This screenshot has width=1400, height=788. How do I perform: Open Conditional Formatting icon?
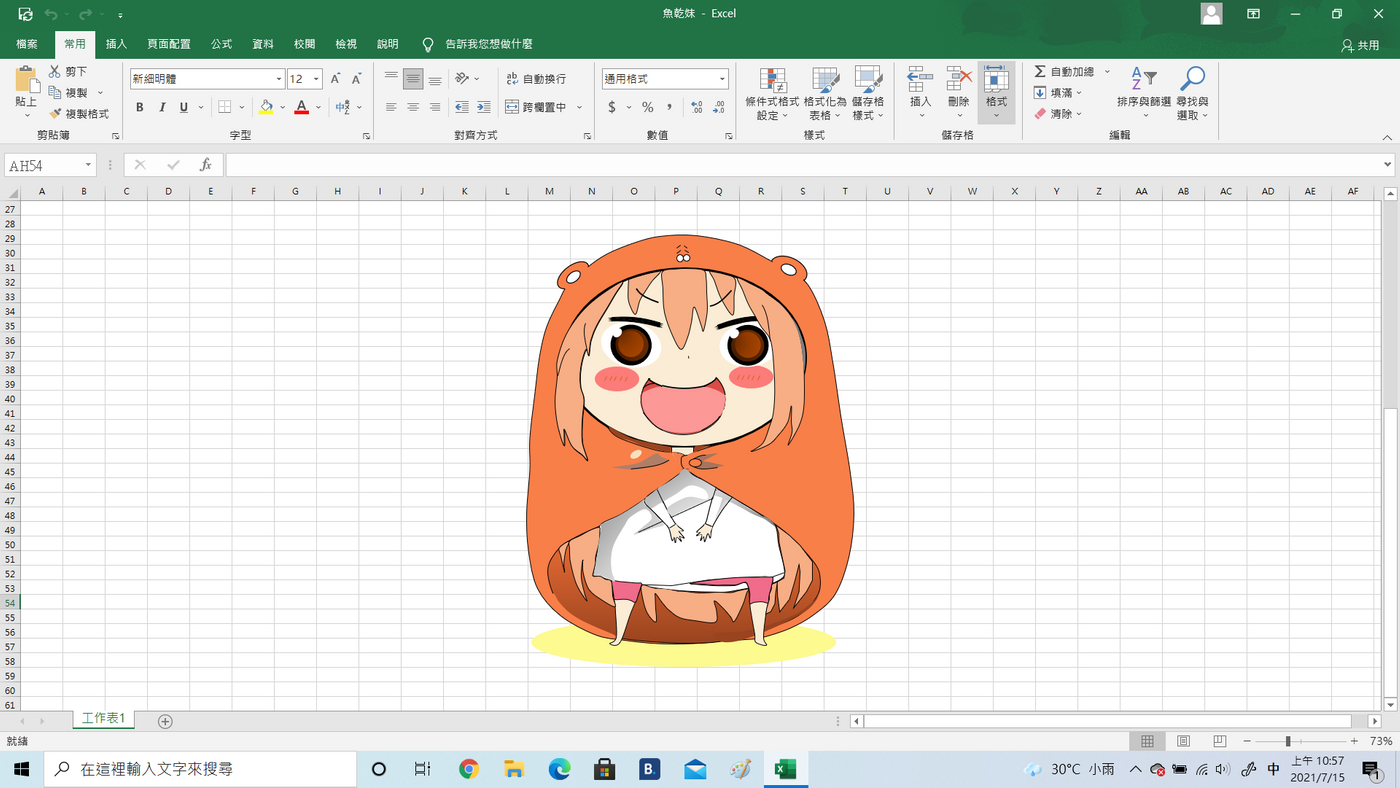(x=772, y=80)
